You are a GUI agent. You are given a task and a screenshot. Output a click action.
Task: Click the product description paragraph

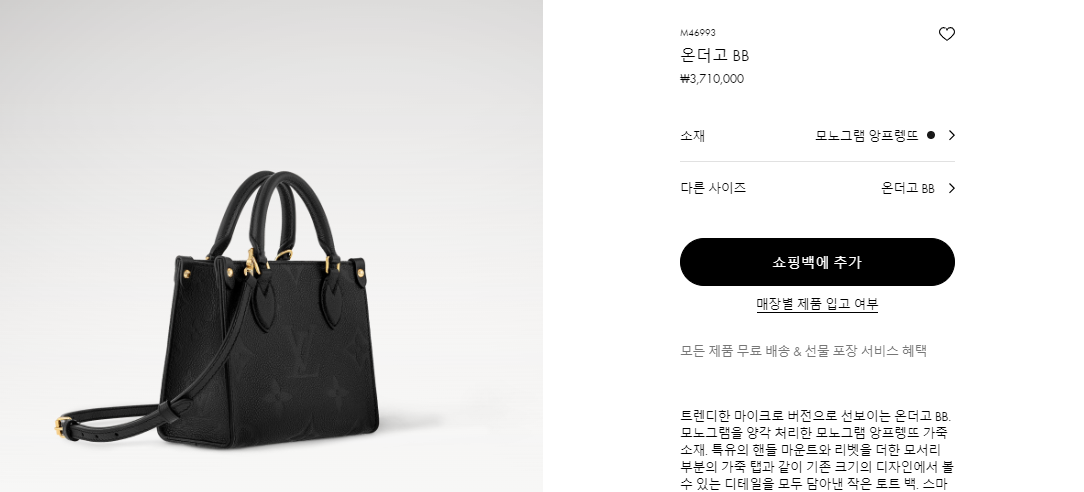817,451
